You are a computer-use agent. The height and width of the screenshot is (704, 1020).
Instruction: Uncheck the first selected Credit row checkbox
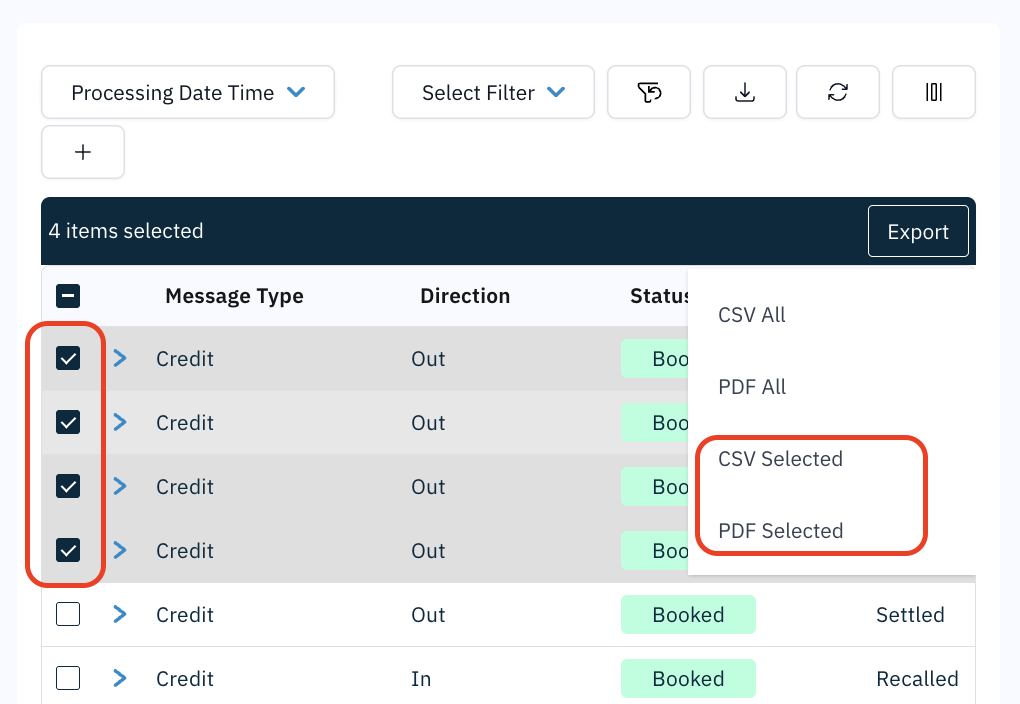(x=68, y=359)
